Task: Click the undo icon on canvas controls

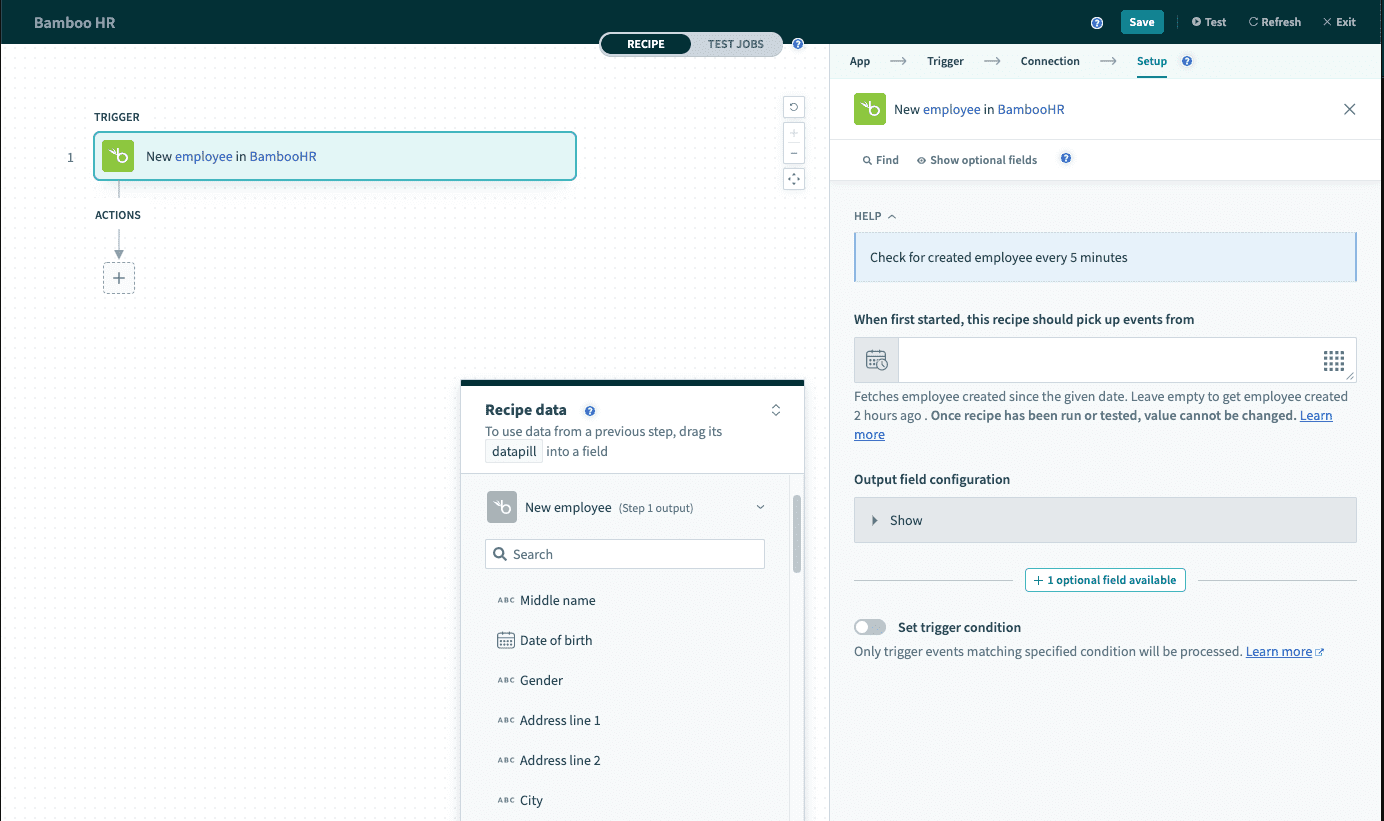Action: 794,107
